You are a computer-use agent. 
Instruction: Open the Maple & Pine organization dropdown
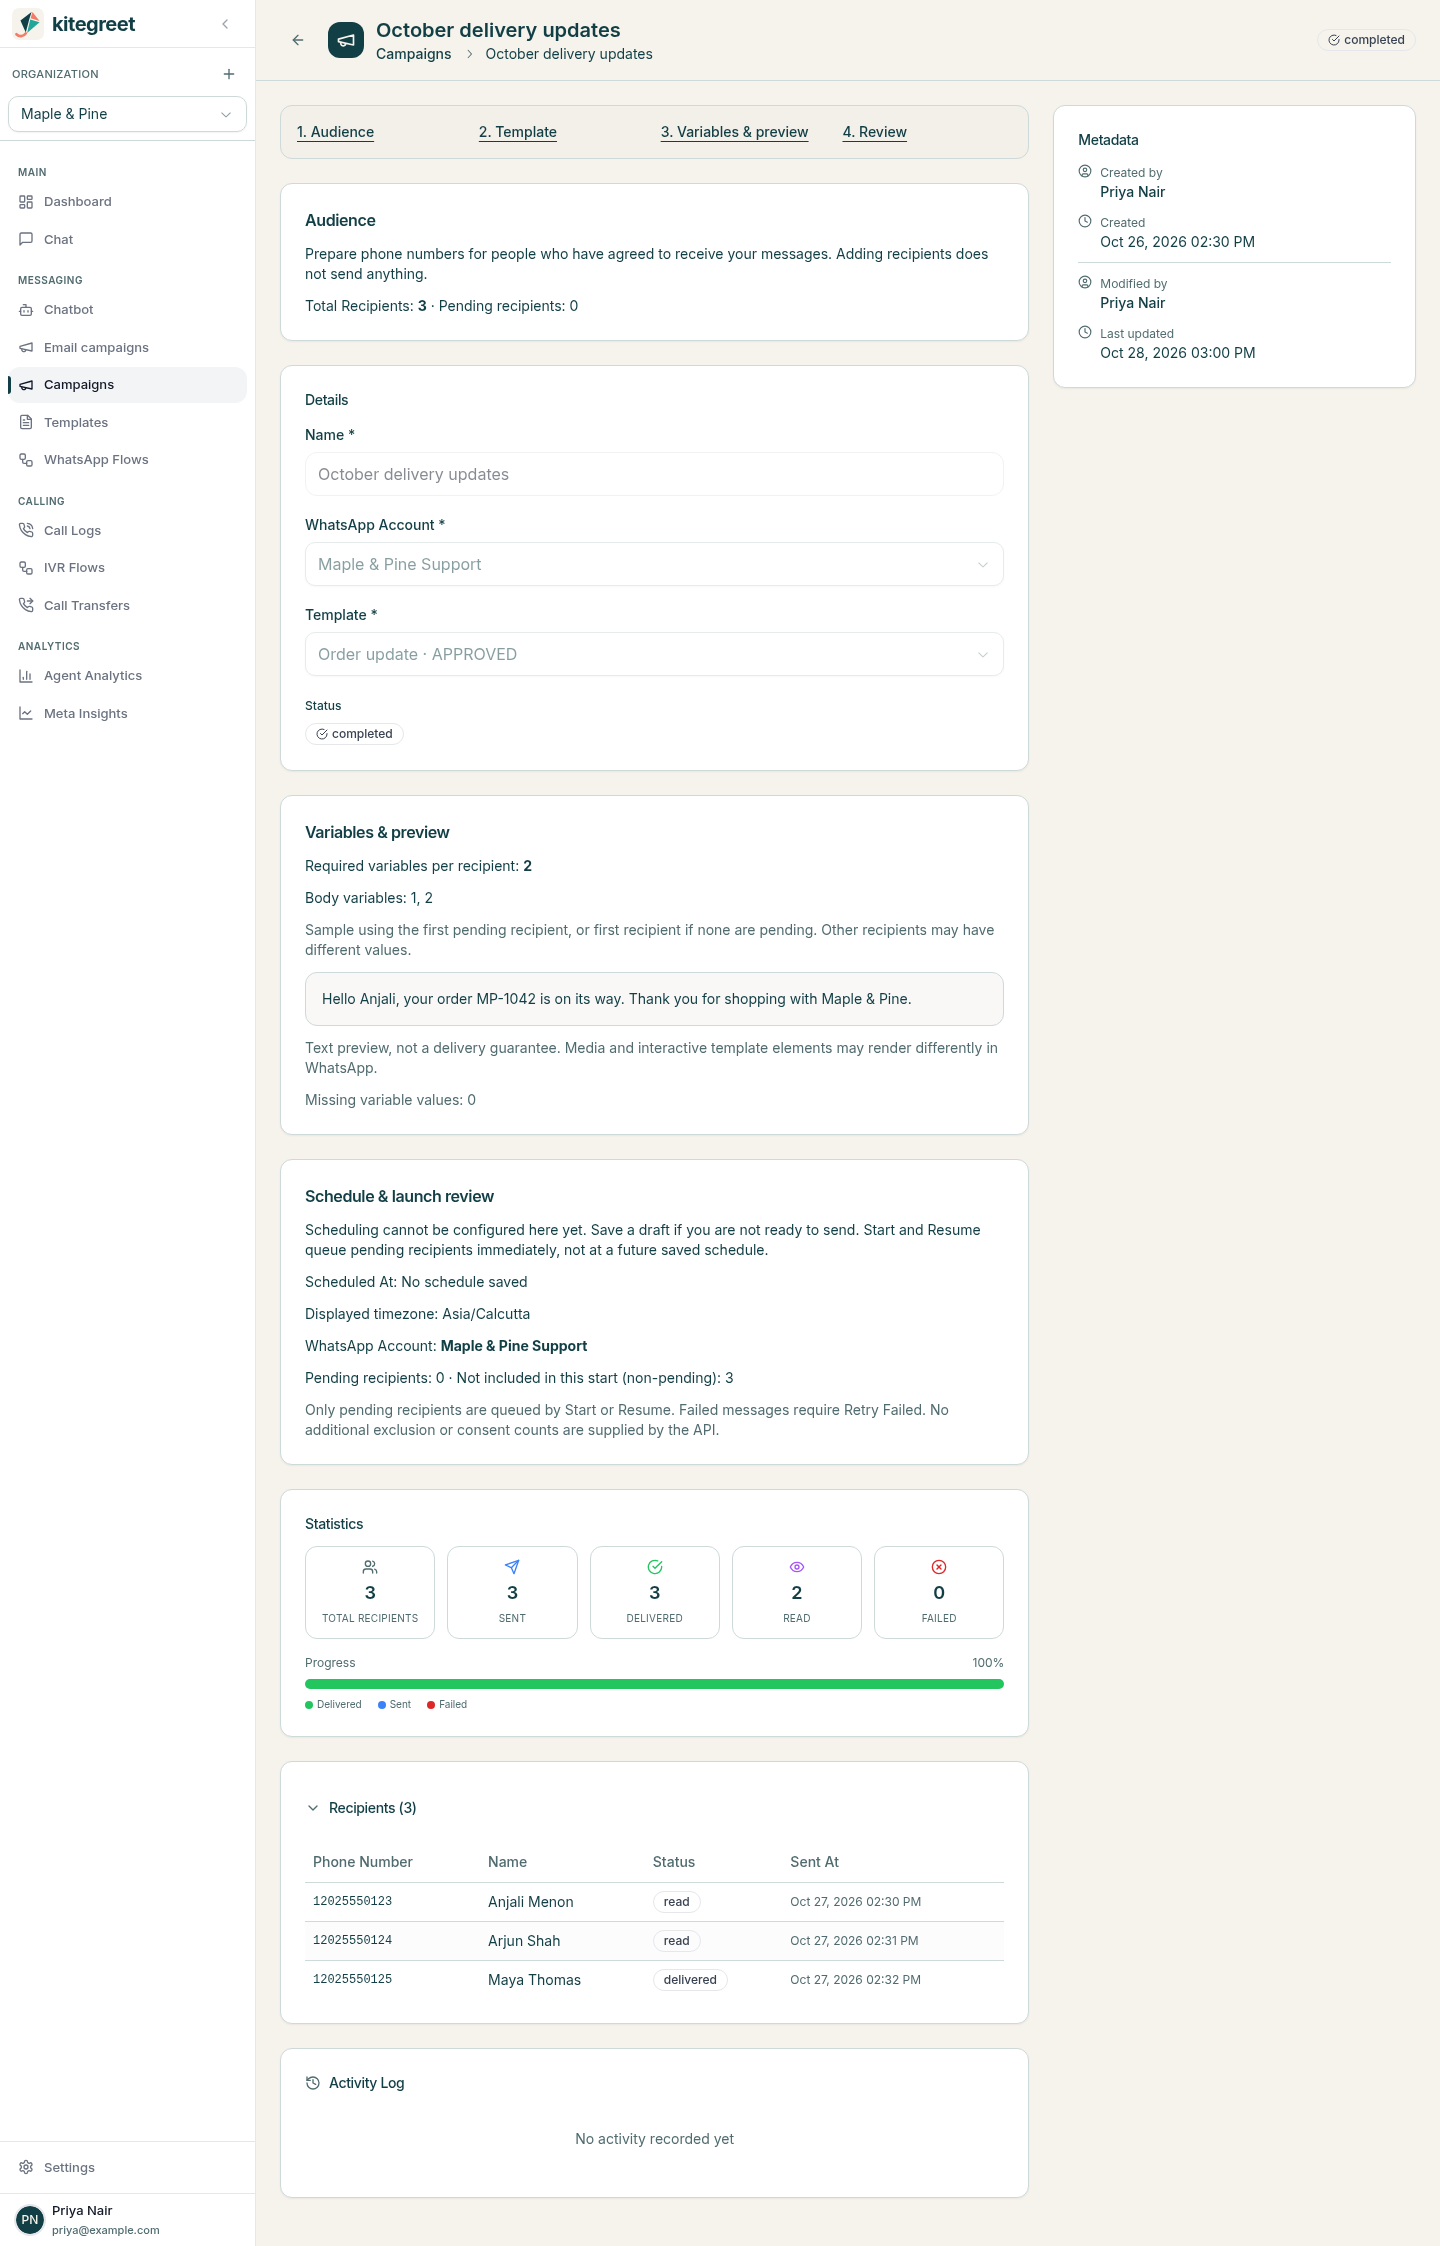click(127, 114)
